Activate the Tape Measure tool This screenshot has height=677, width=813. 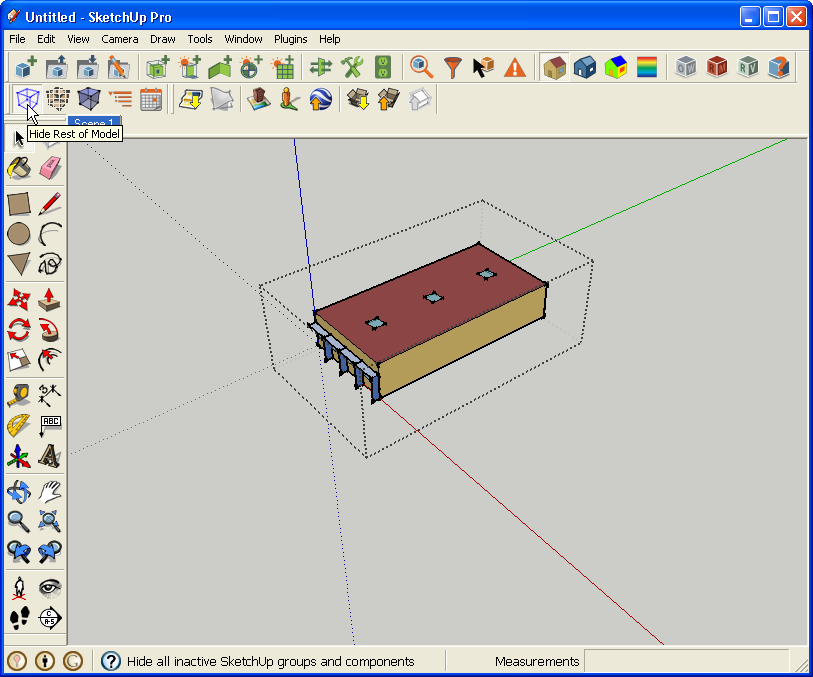19,393
